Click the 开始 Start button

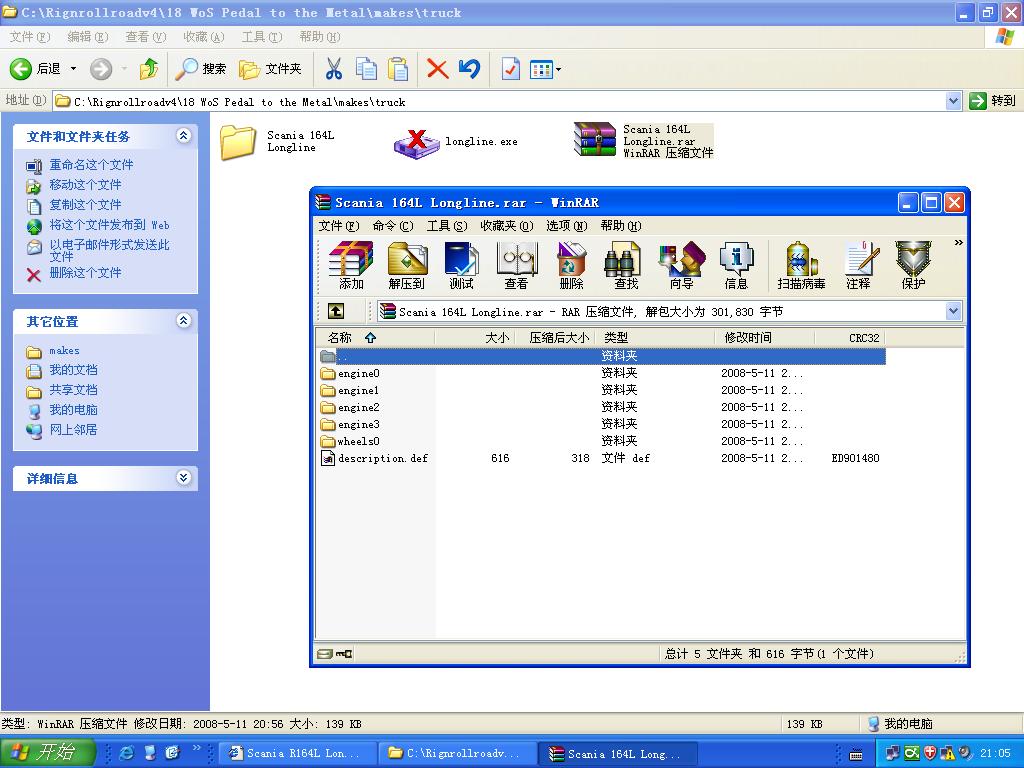(x=48, y=753)
